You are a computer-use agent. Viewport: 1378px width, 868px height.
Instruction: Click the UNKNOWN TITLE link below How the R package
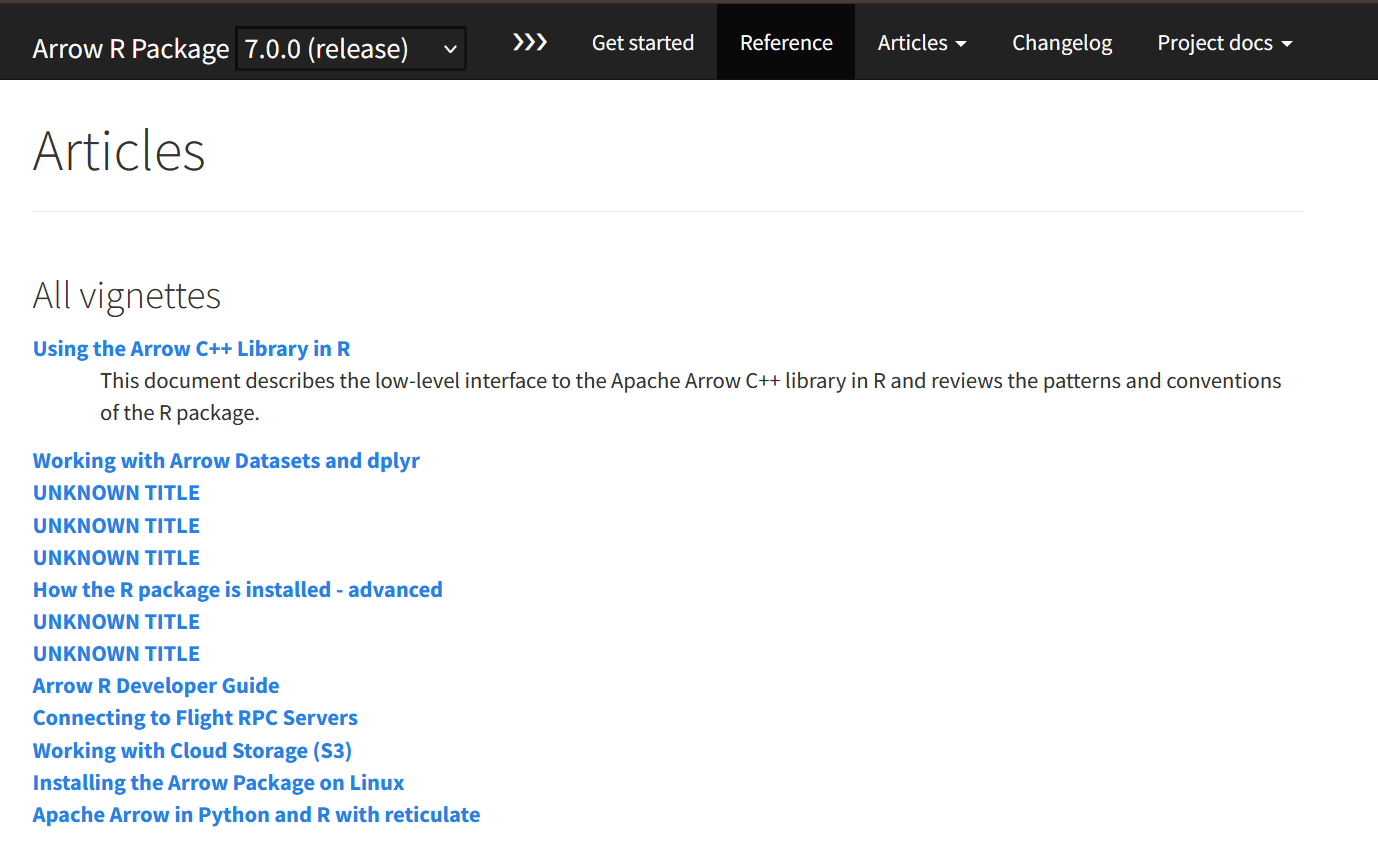click(116, 622)
